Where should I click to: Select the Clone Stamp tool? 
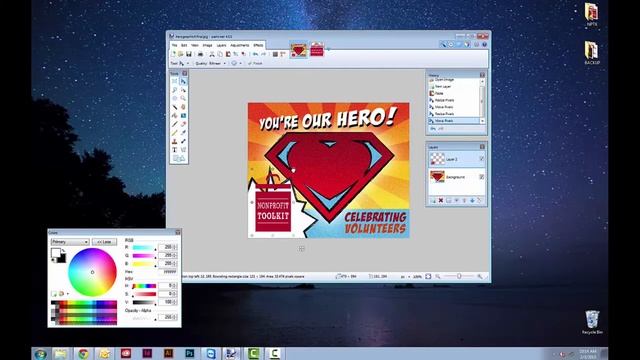tap(174, 141)
